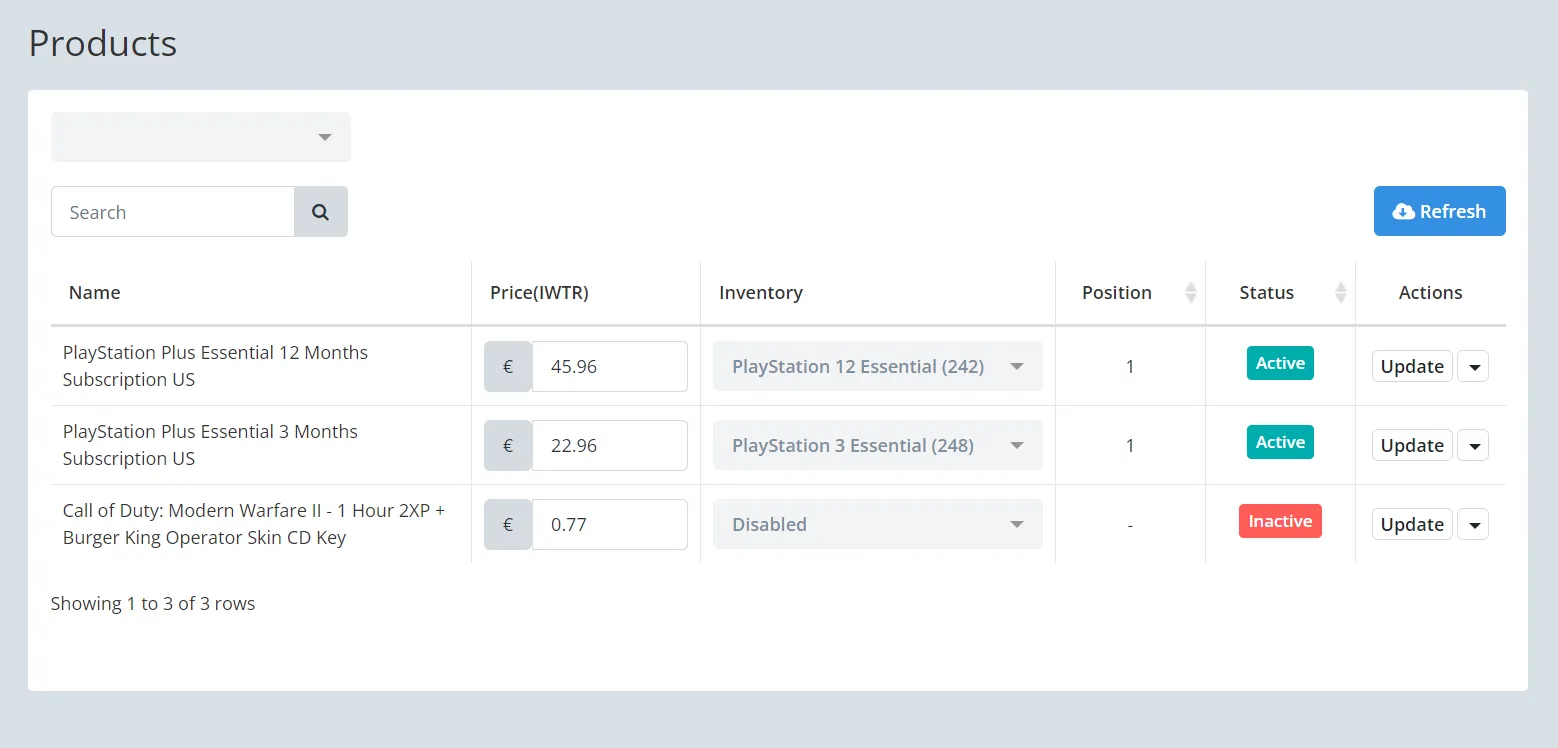Click the Price(IWTR) column header
This screenshot has width=1558, height=748.
click(x=539, y=293)
